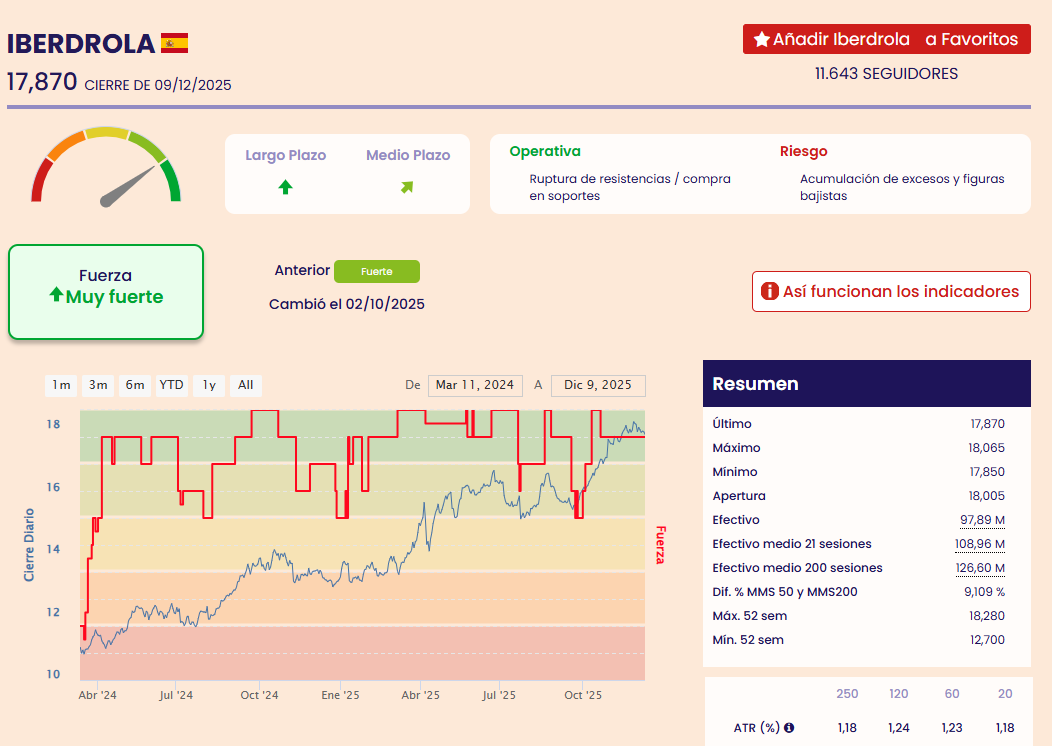Image resolution: width=1052 pixels, height=746 pixels.
Task: Select the 1m chart range
Action: [x=62, y=385]
